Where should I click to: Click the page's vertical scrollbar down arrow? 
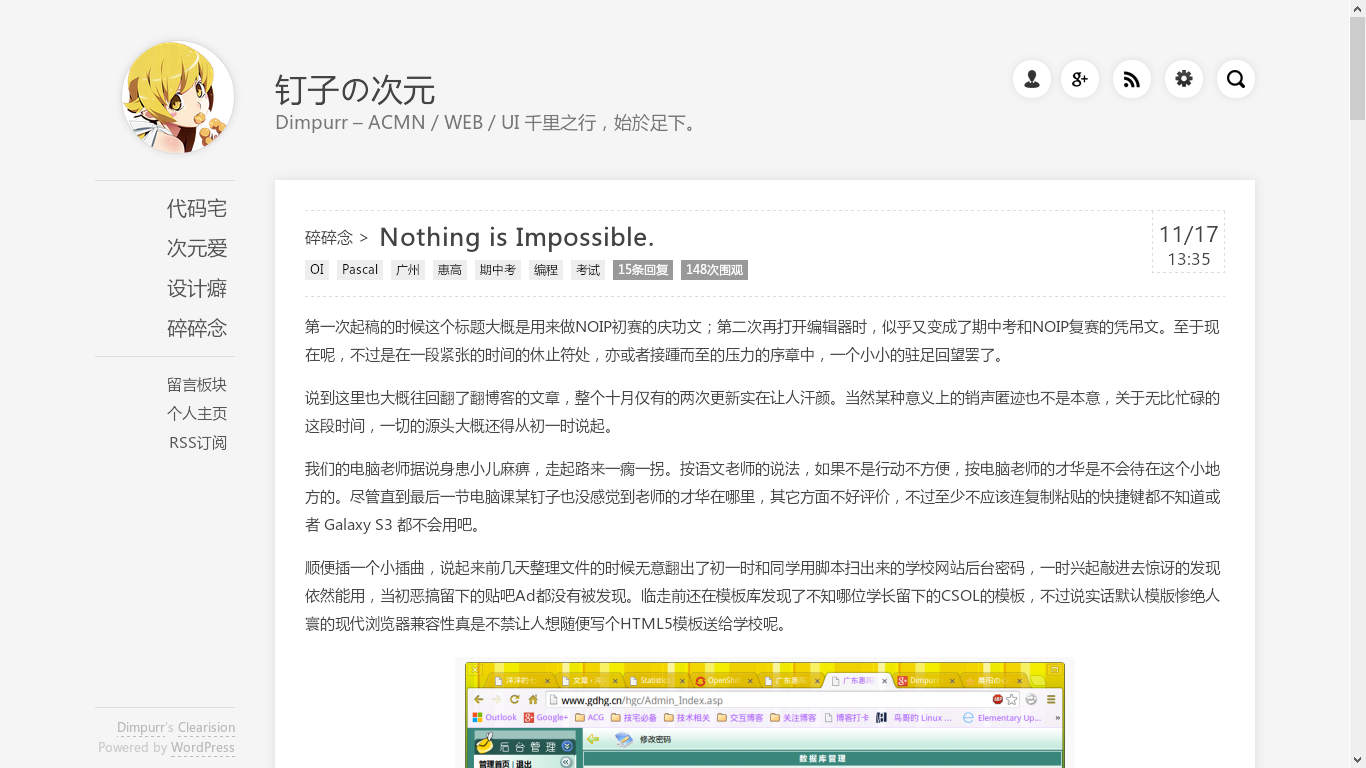[x=1357, y=759]
